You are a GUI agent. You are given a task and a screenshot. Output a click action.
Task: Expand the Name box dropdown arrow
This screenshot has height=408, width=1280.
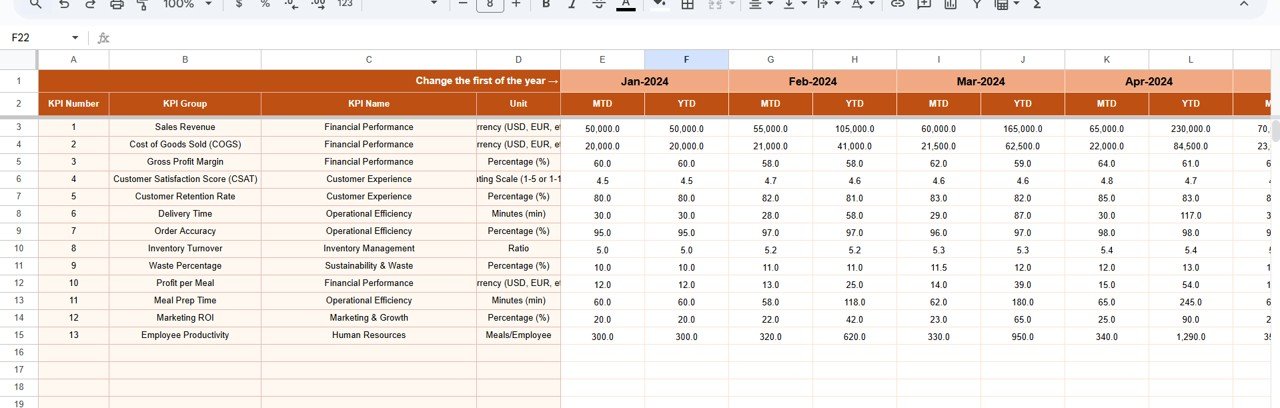point(75,38)
